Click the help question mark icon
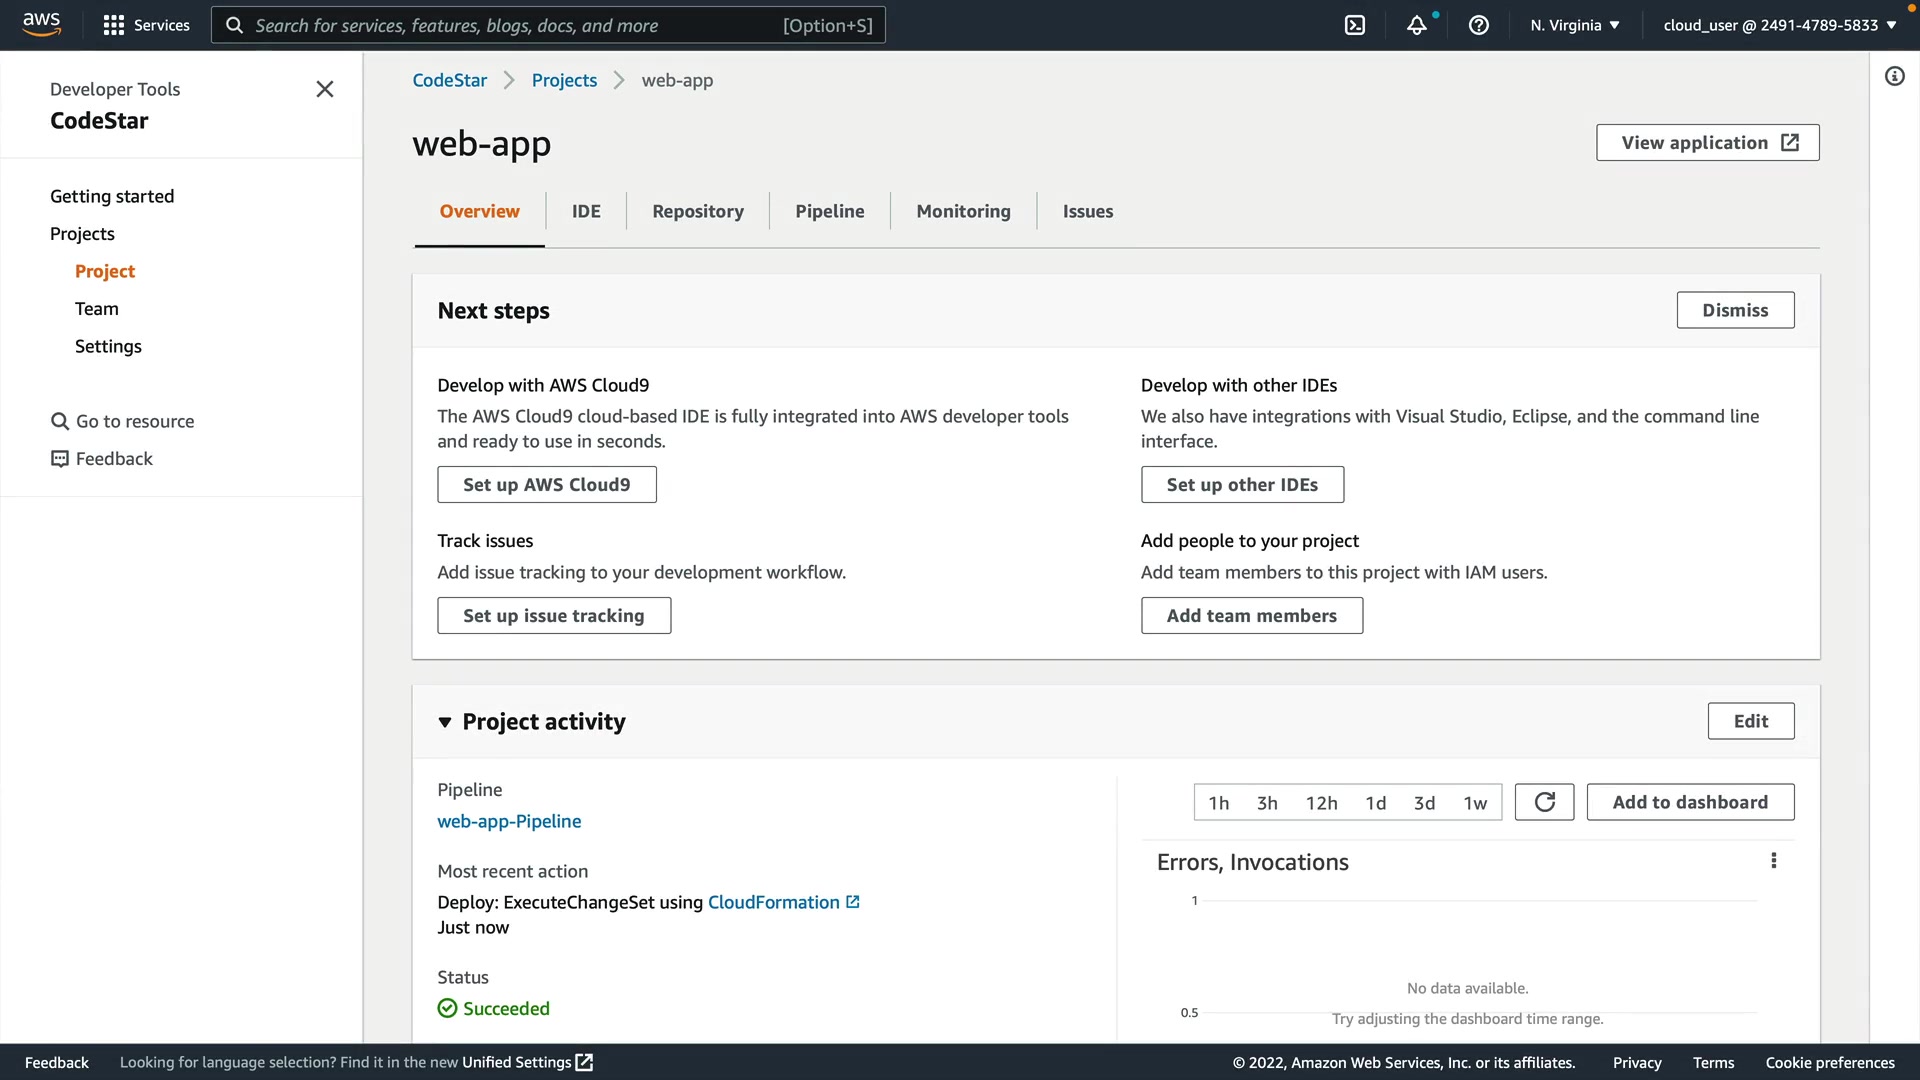The width and height of the screenshot is (1920, 1080). pos(1478,25)
